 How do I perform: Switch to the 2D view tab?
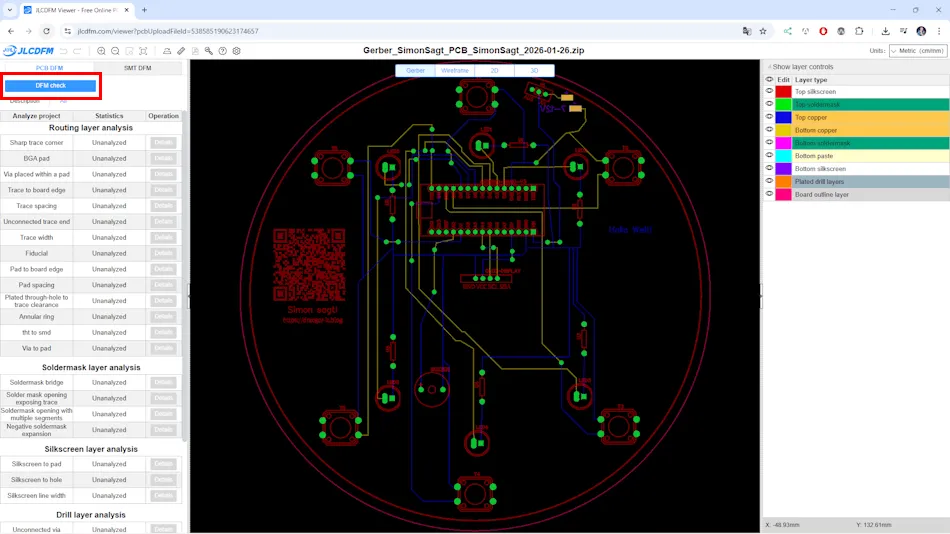click(x=494, y=70)
